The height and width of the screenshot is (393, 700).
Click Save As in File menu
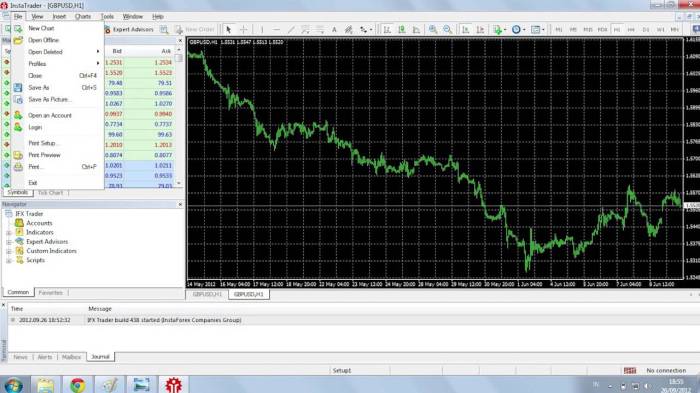tap(58, 88)
